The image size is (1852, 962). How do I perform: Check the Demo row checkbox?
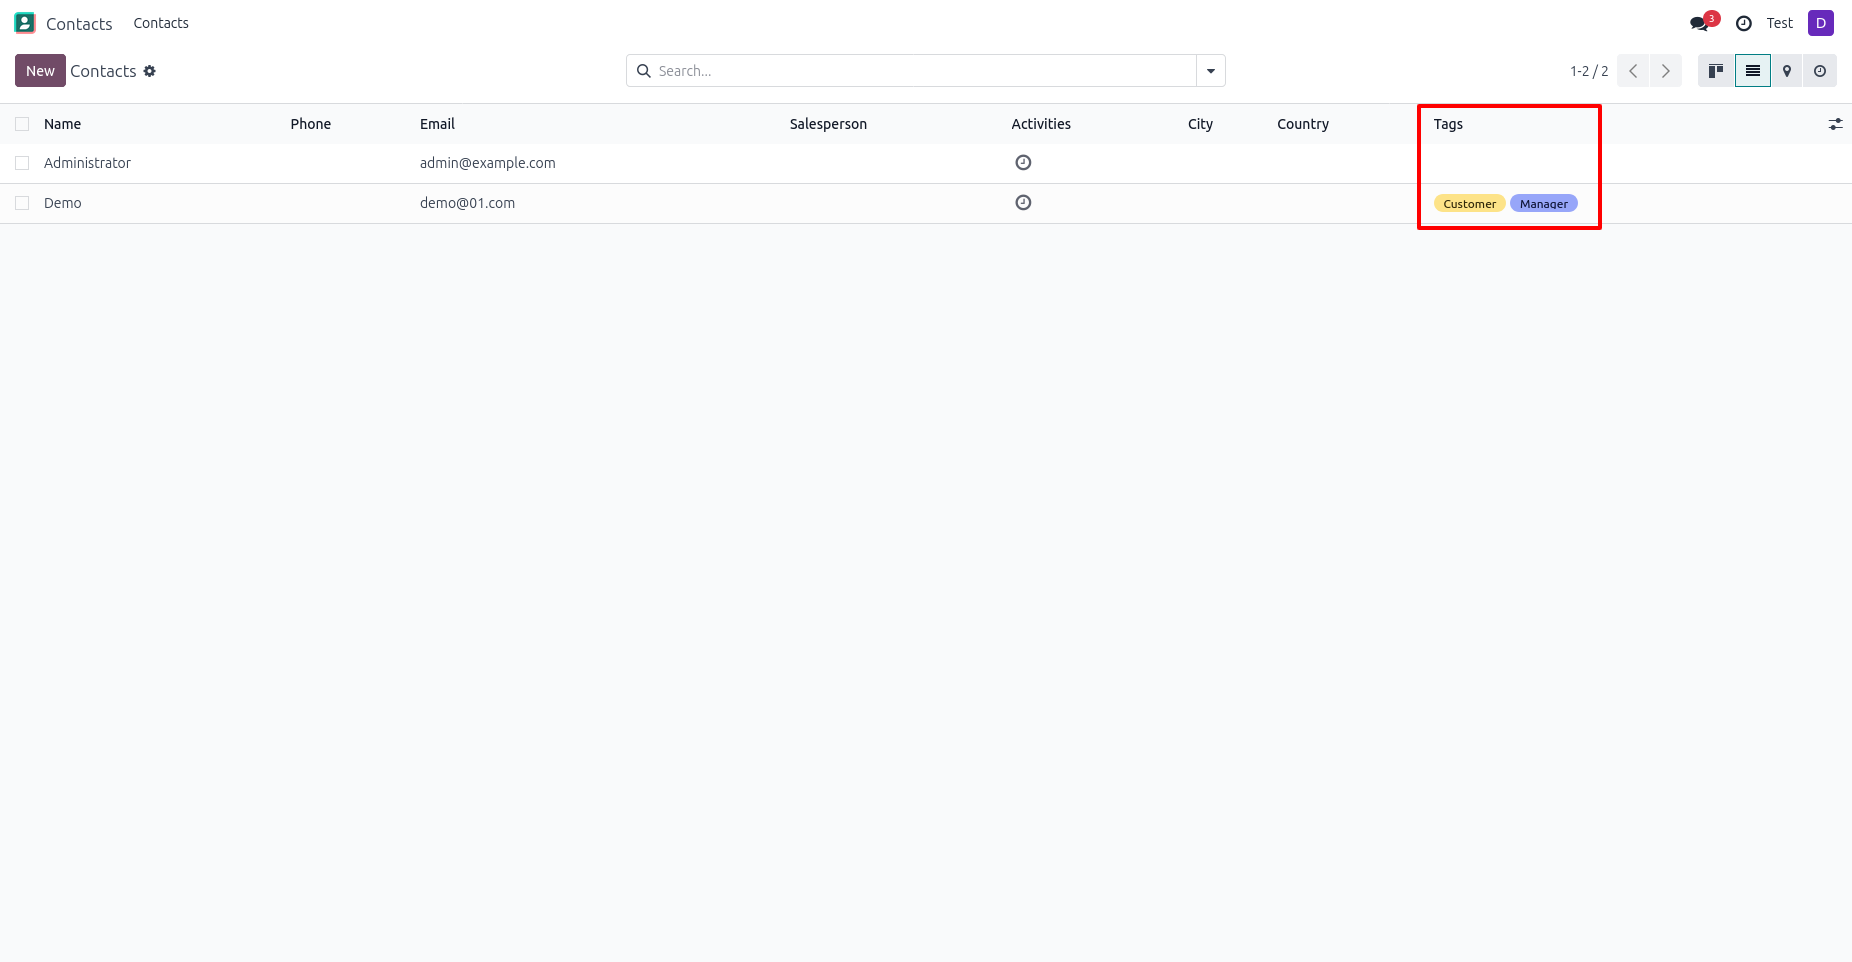pos(22,203)
